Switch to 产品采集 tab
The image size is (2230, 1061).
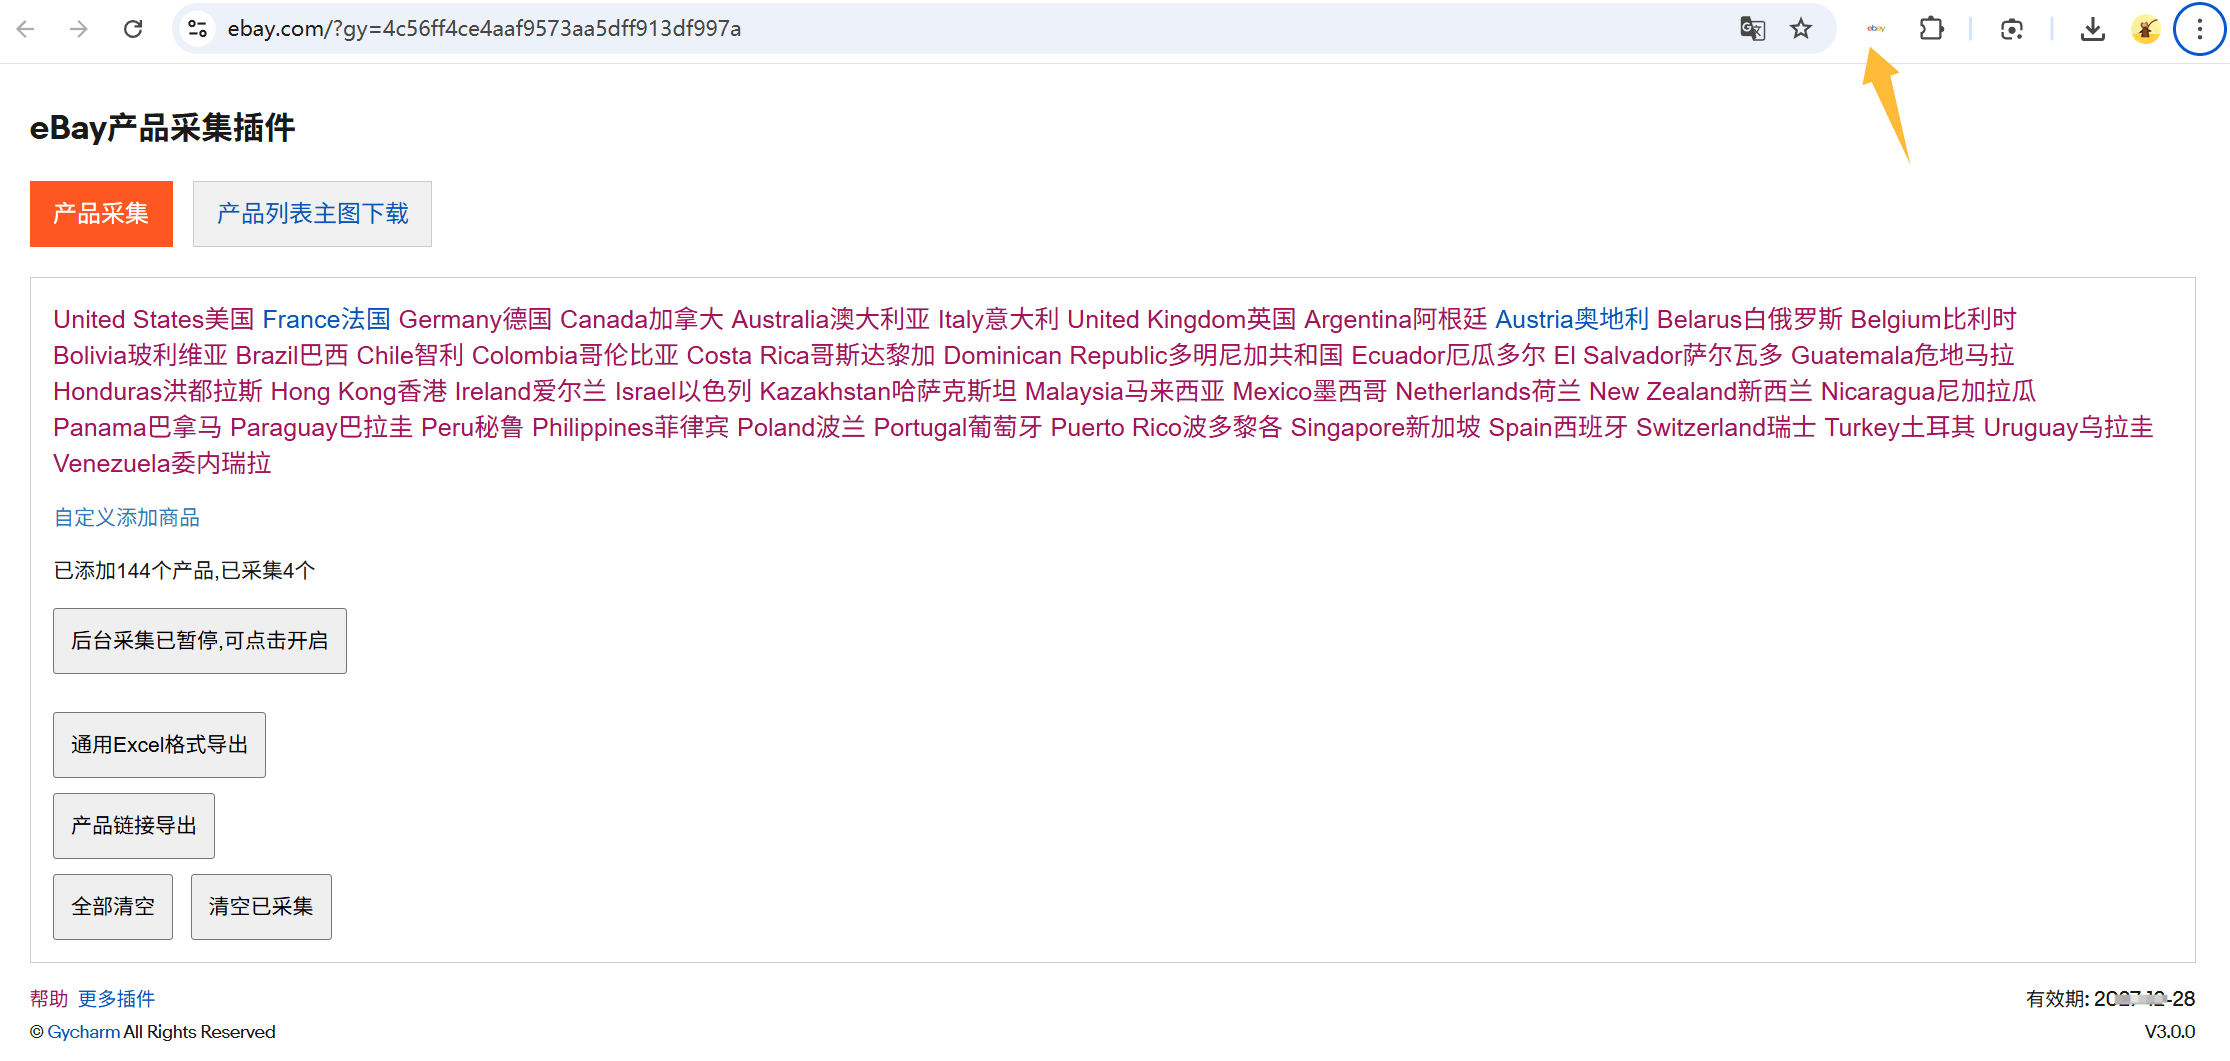point(101,214)
